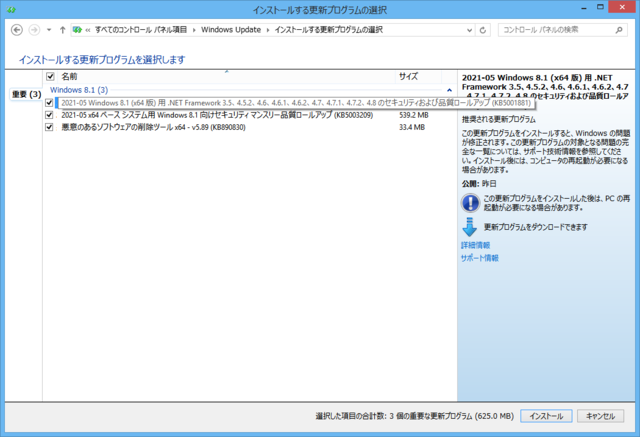The image size is (640, 437).
Task: Uncheck the KB5003209 monthly rollup update
Action: pos(49,115)
